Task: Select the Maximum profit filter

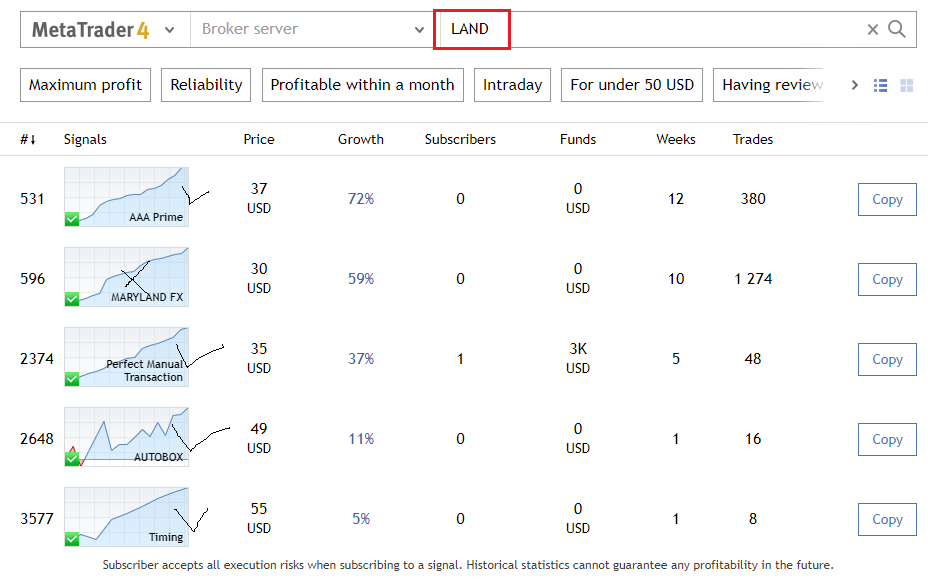Action: coord(85,85)
